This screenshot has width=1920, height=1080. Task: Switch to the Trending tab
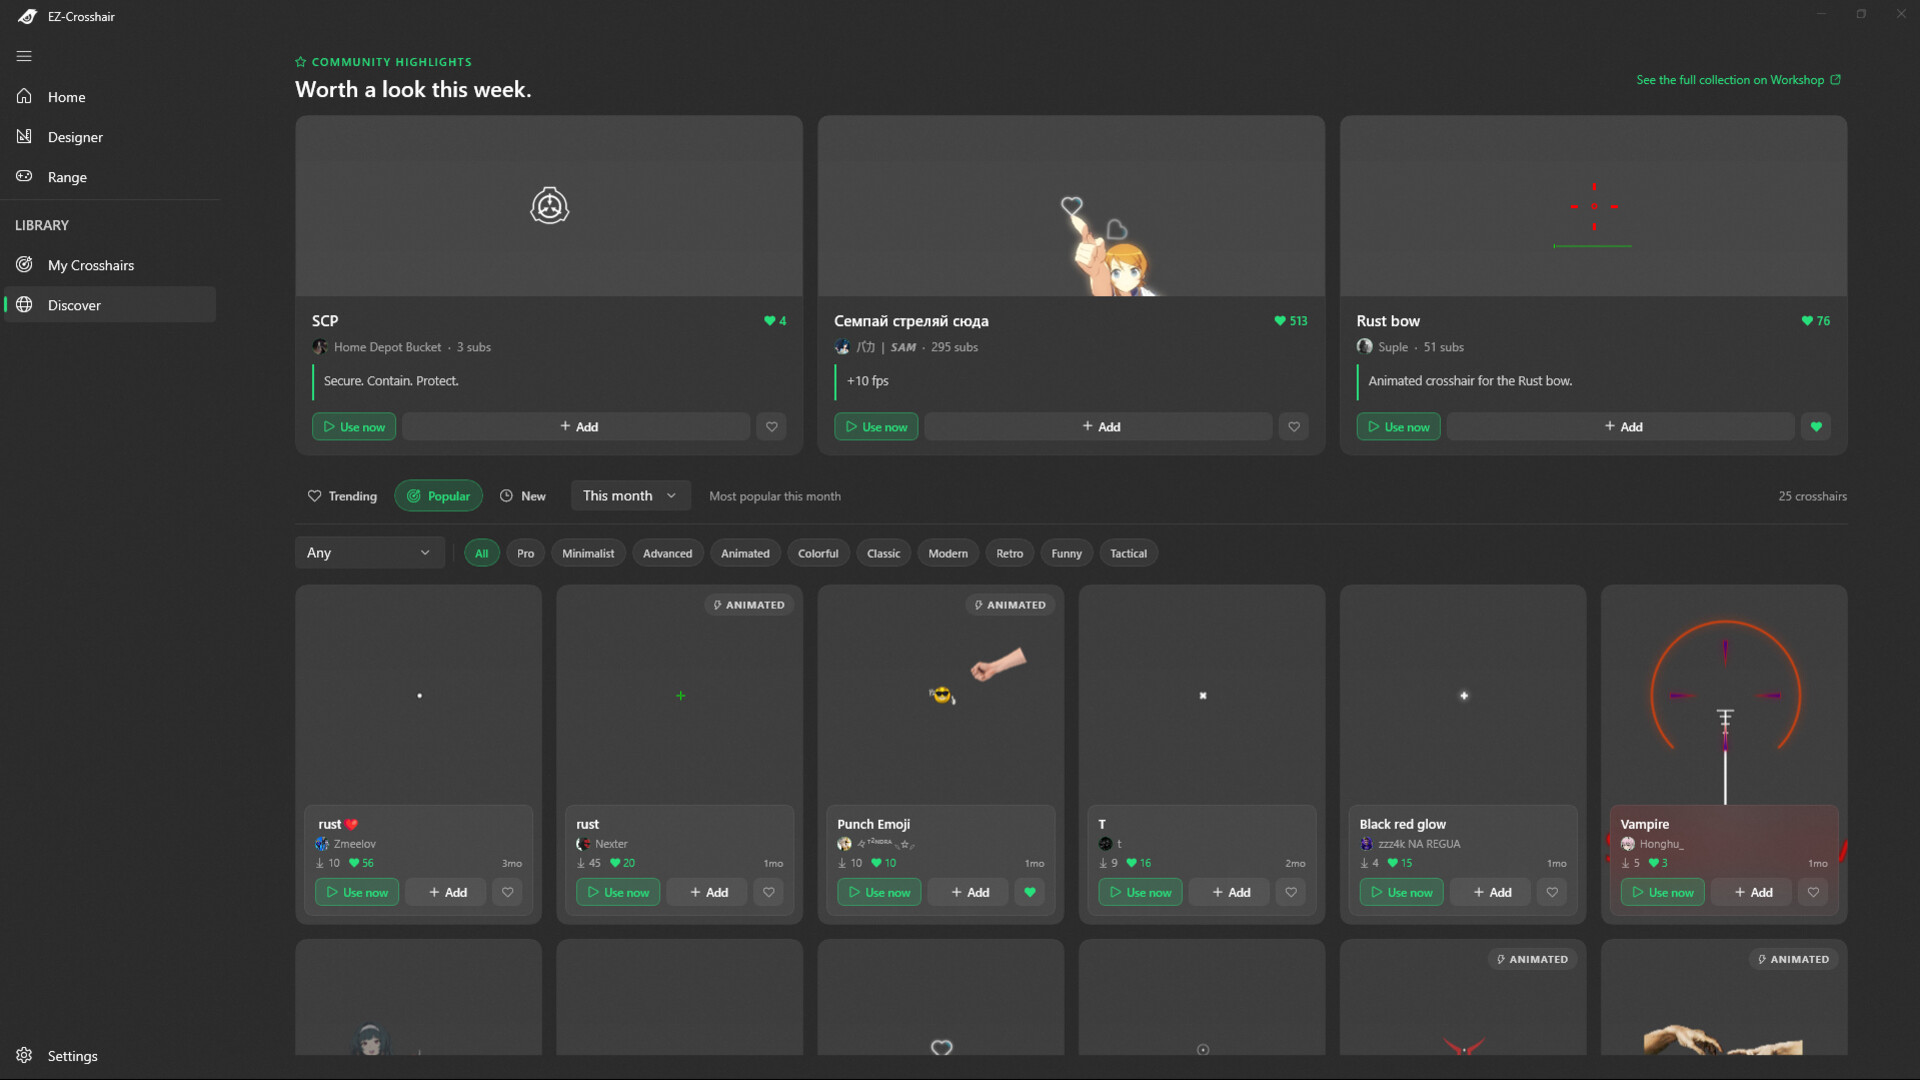(342, 495)
